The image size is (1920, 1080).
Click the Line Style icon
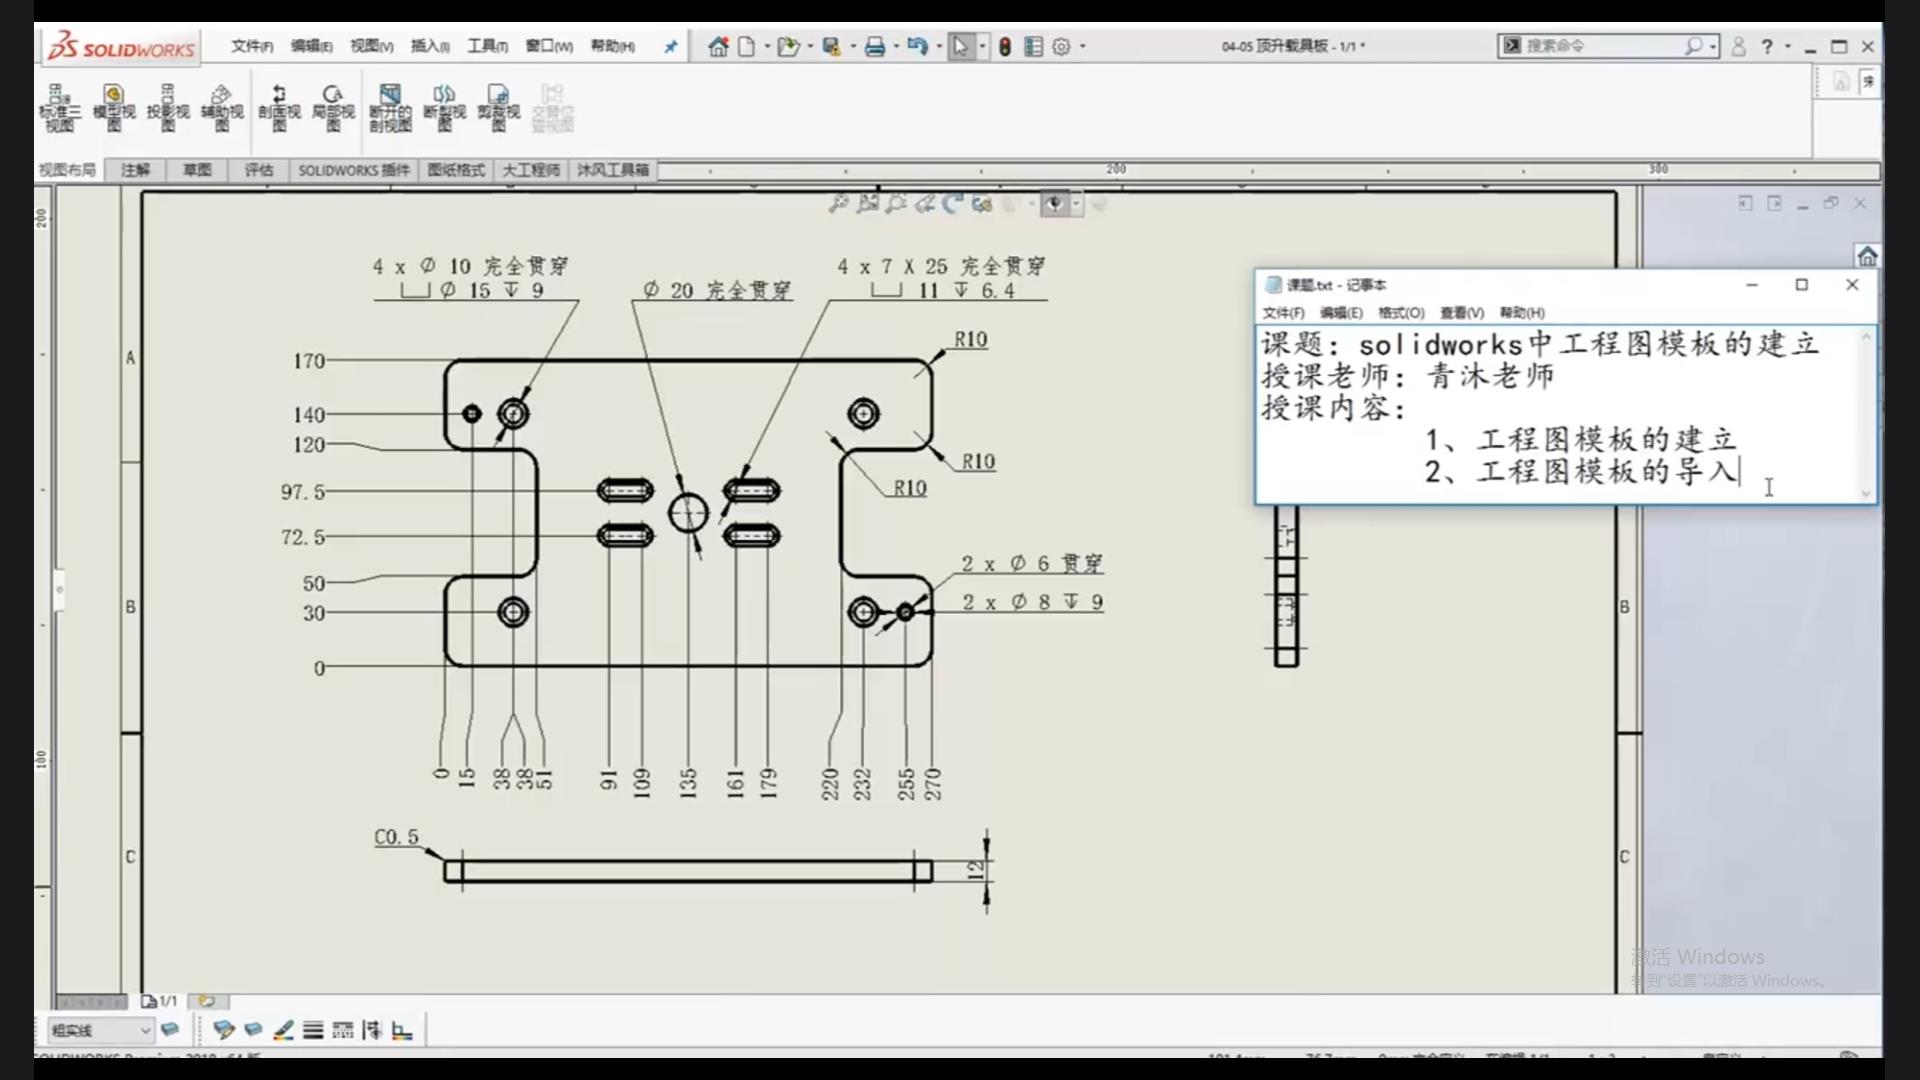coord(343,1029)
